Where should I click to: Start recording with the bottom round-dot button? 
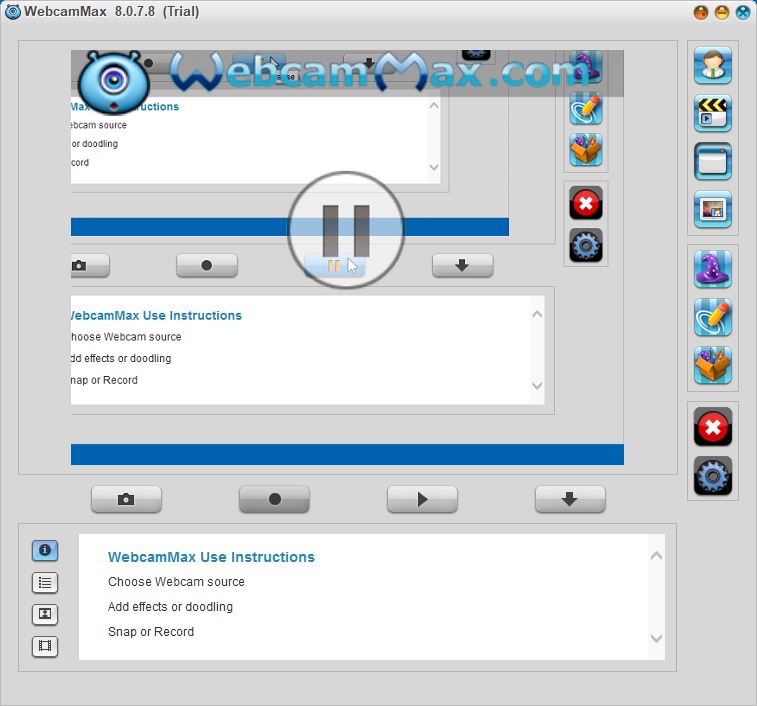click(x=274, y=499)
